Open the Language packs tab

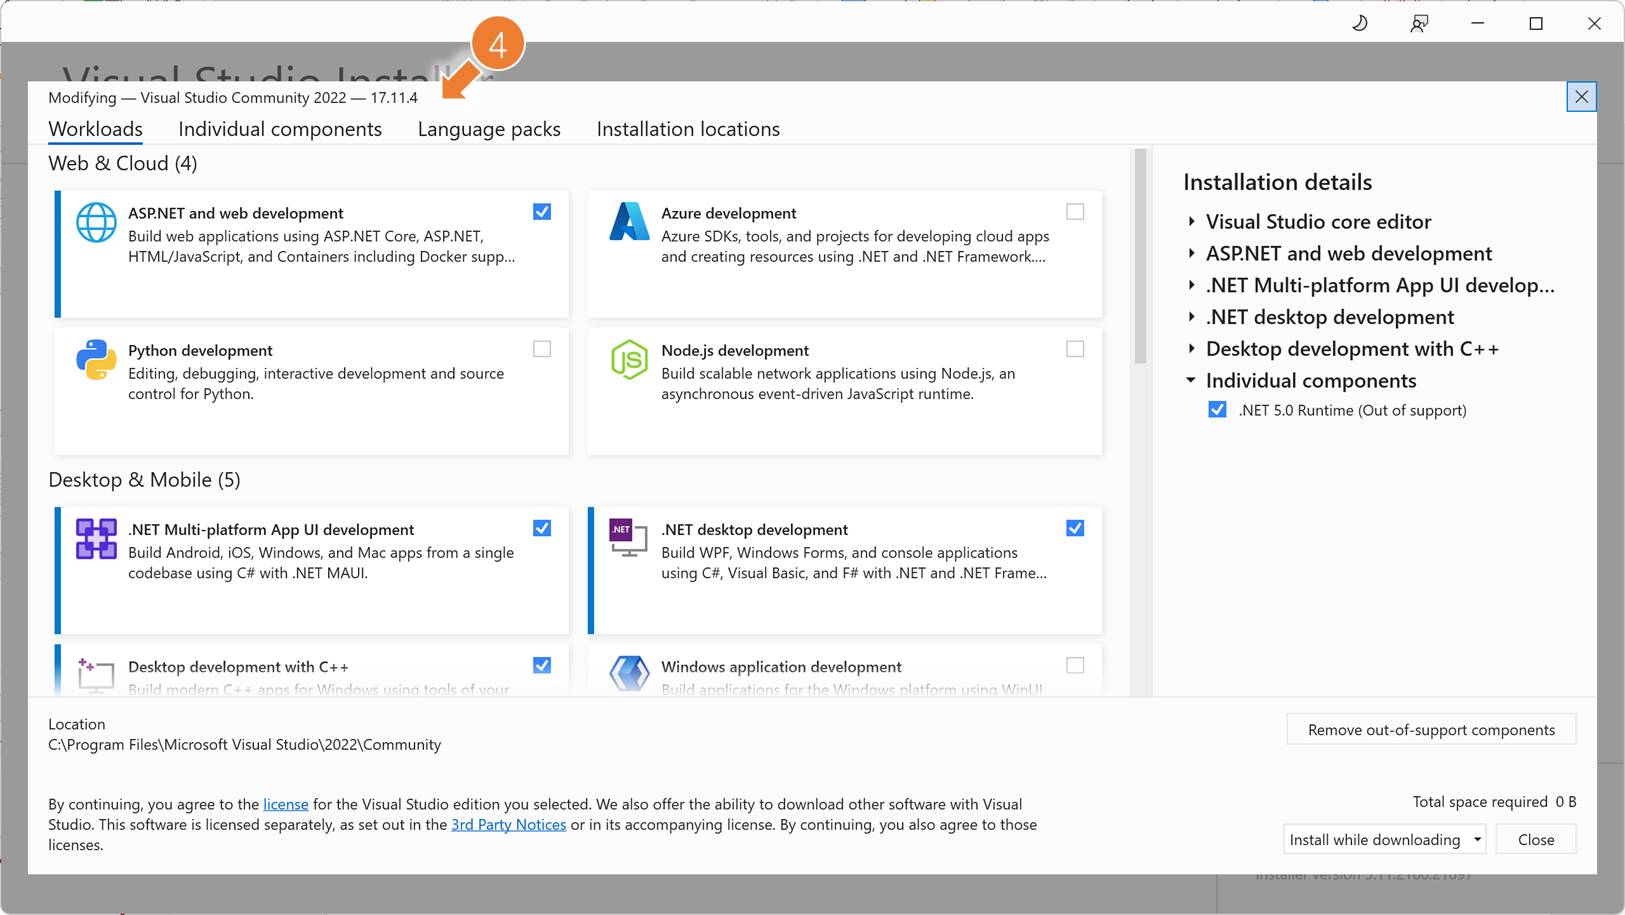click(x=489, y=129)
